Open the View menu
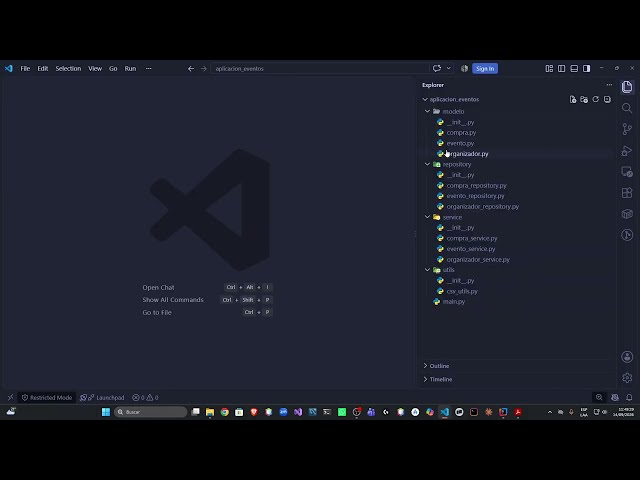Screen dimensions: 640x480 click(95, 69)
